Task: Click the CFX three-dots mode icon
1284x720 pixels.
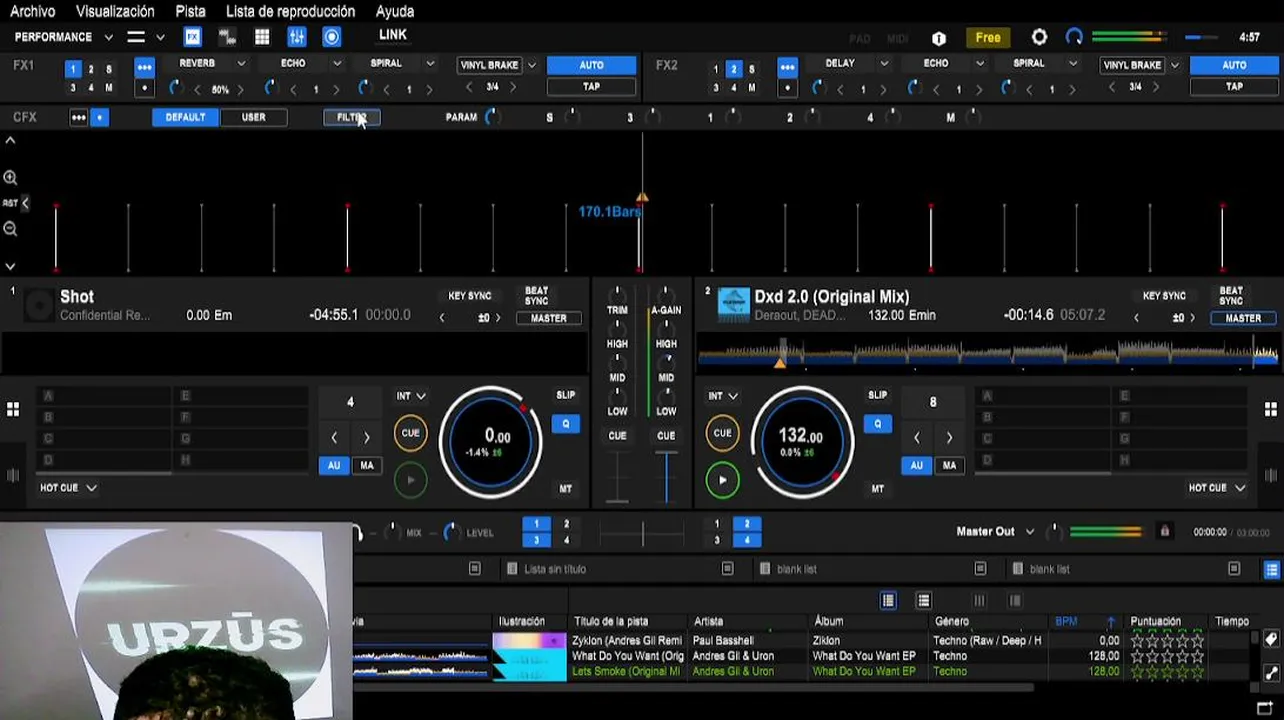Action: point(78,117)
